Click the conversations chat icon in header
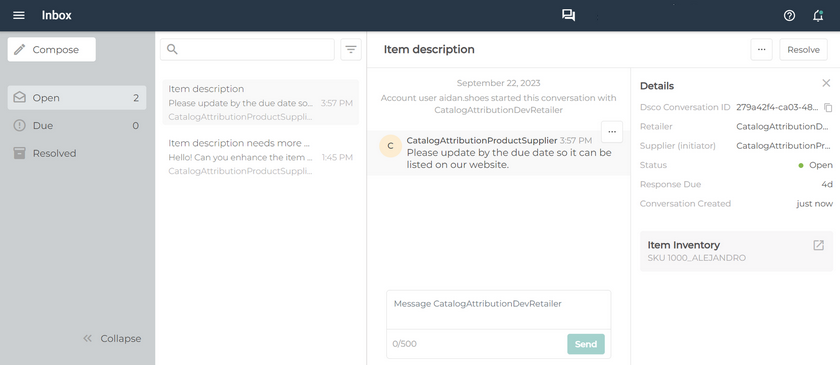840x365 pixels. [x=568, y=16]
